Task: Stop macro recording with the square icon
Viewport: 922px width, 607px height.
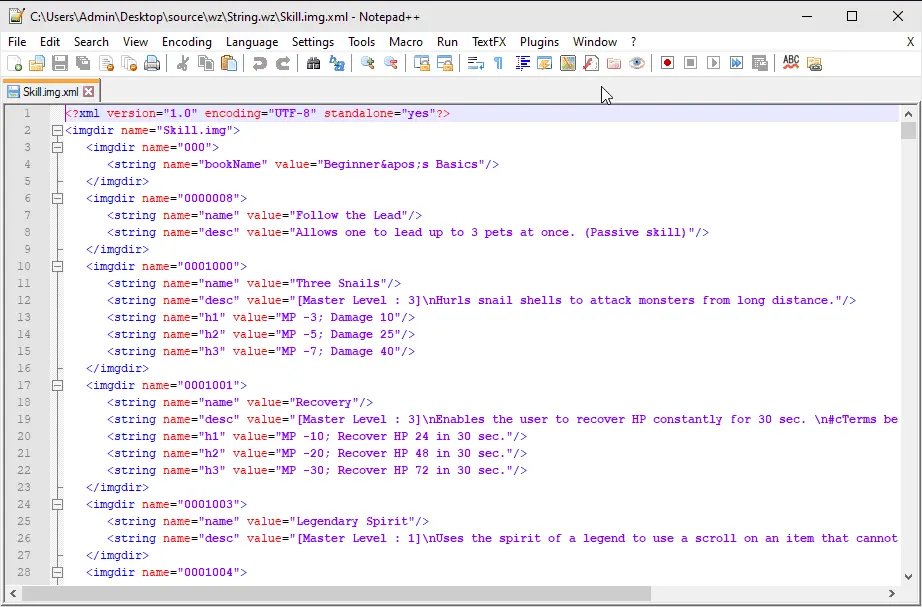Action: (x=690, y=64)
